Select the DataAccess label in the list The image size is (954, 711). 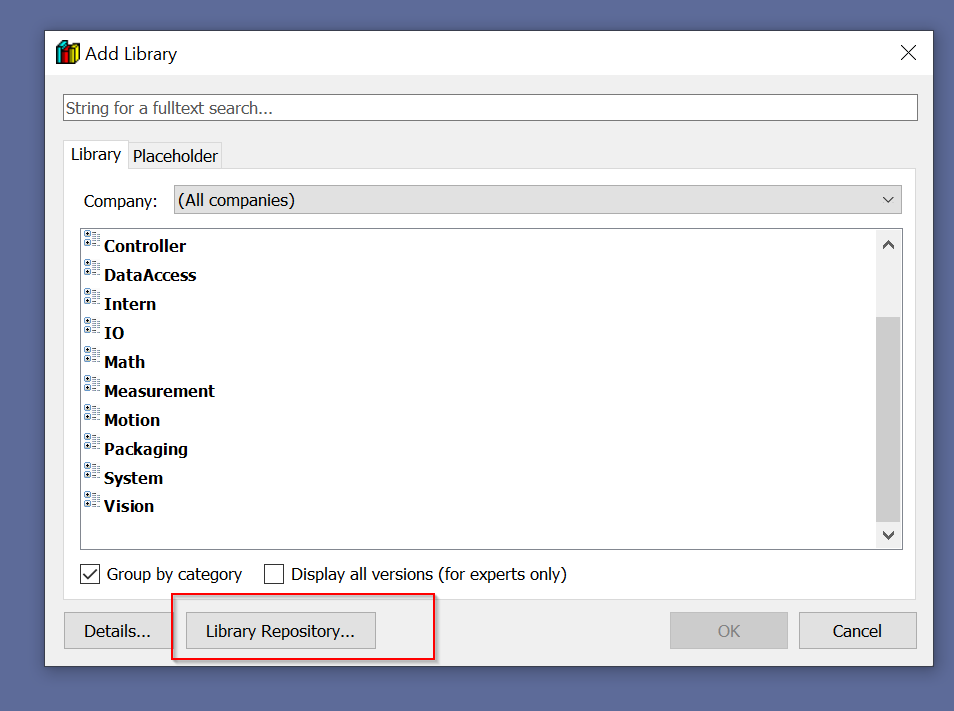click(150, 276)
